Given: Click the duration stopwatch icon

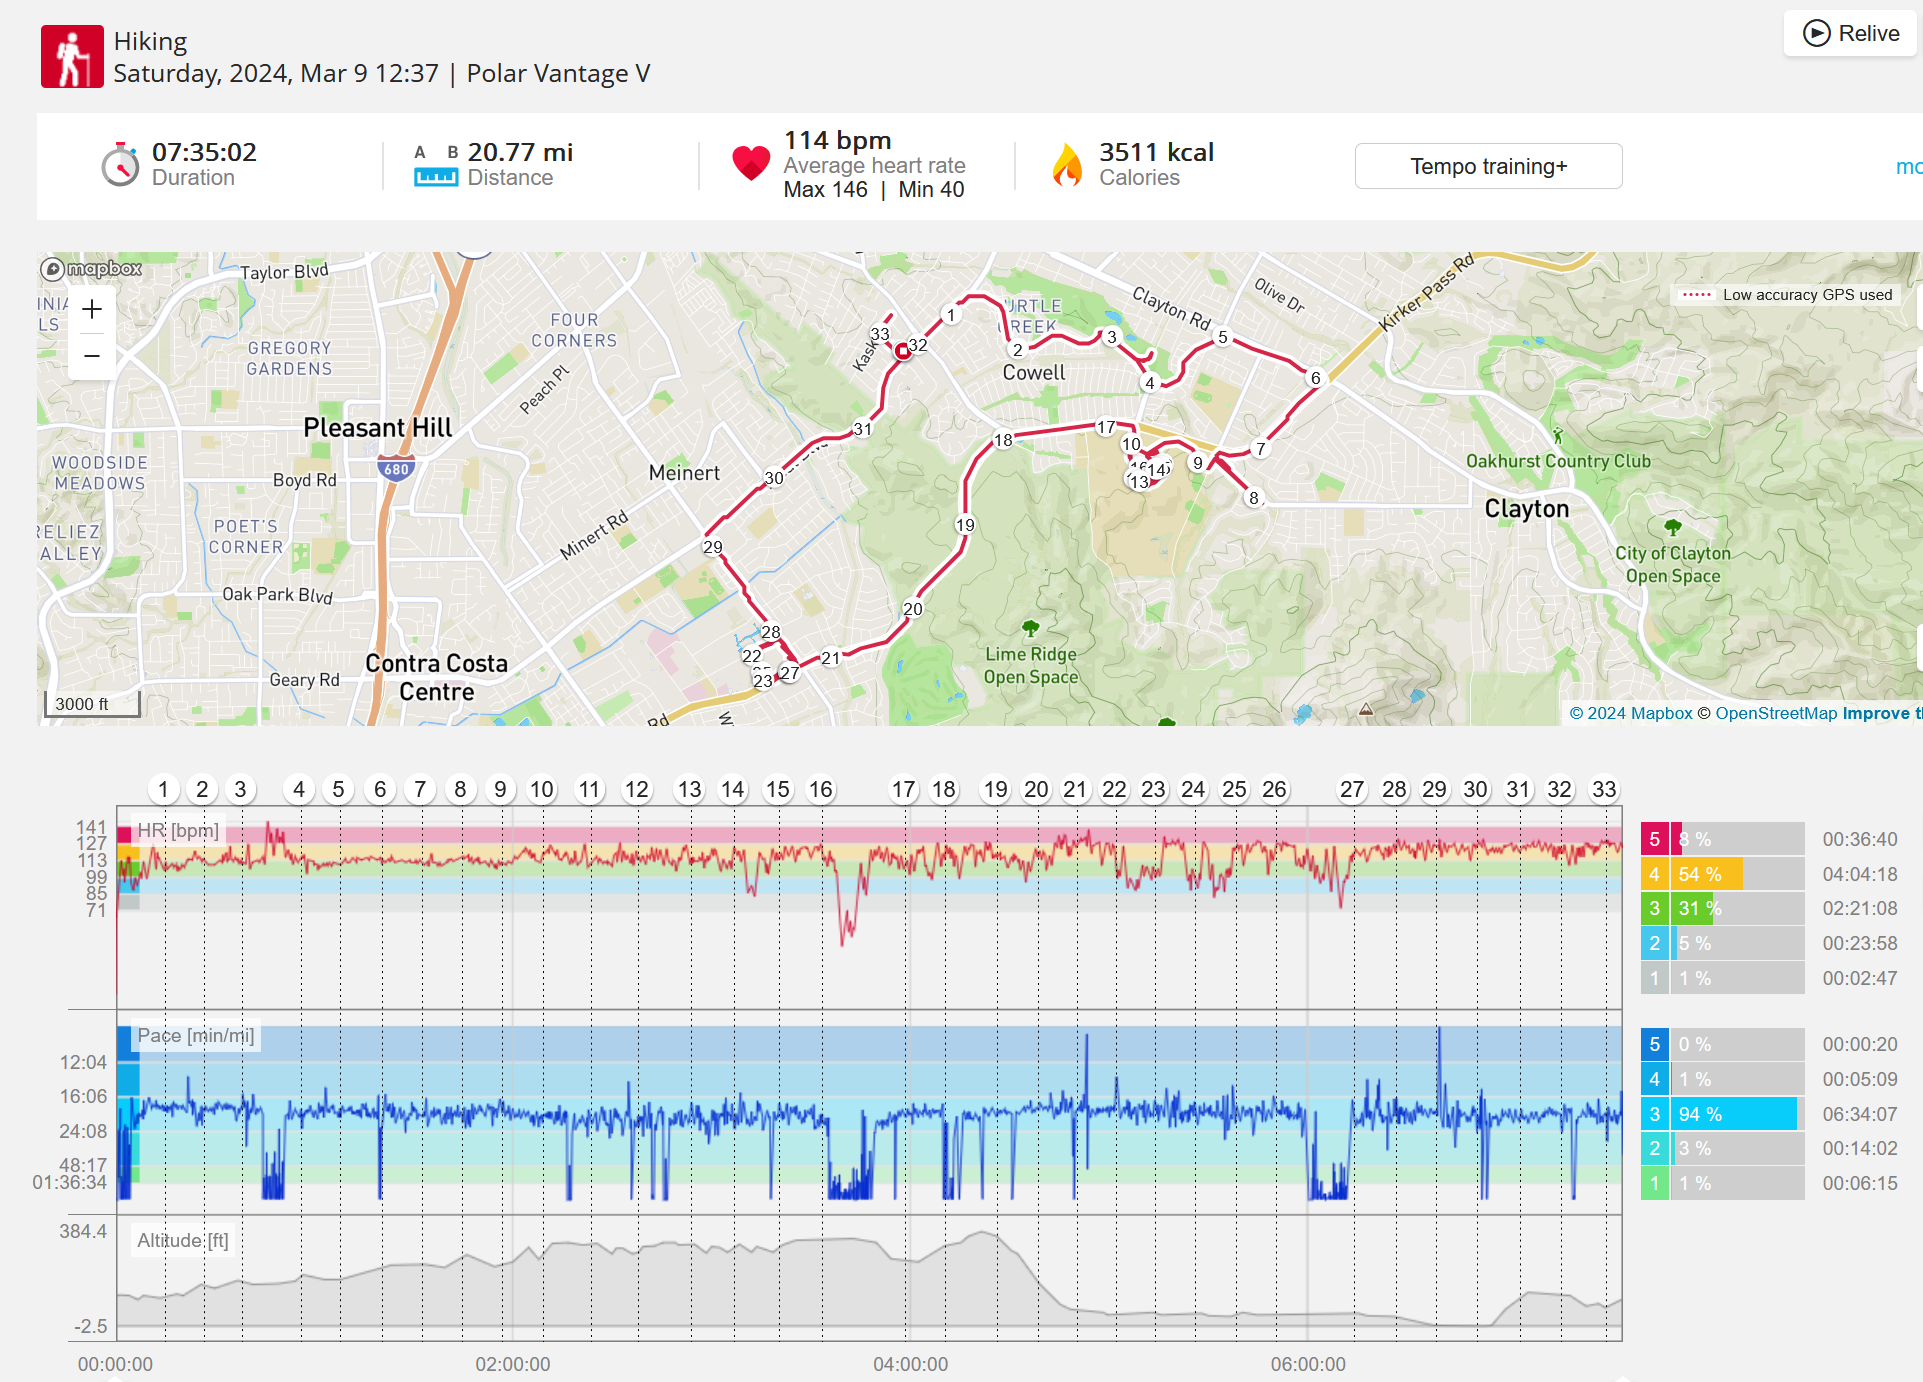Looking at the screenshot, I should click(120, 165).
